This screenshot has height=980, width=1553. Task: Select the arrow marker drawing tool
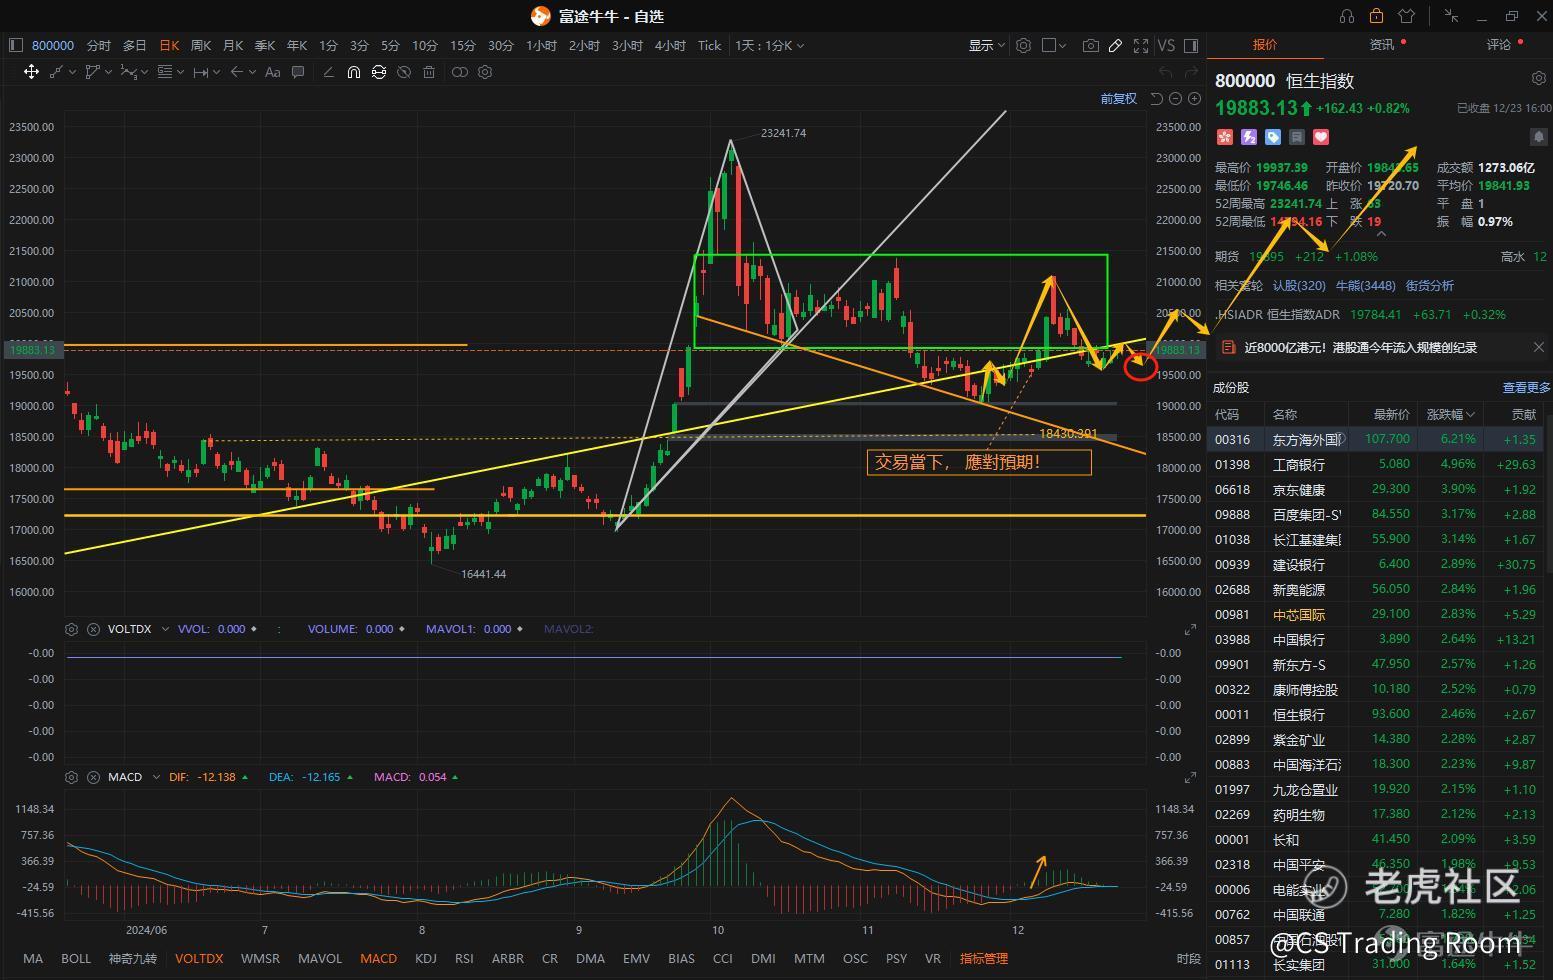[x=236, y=72]
